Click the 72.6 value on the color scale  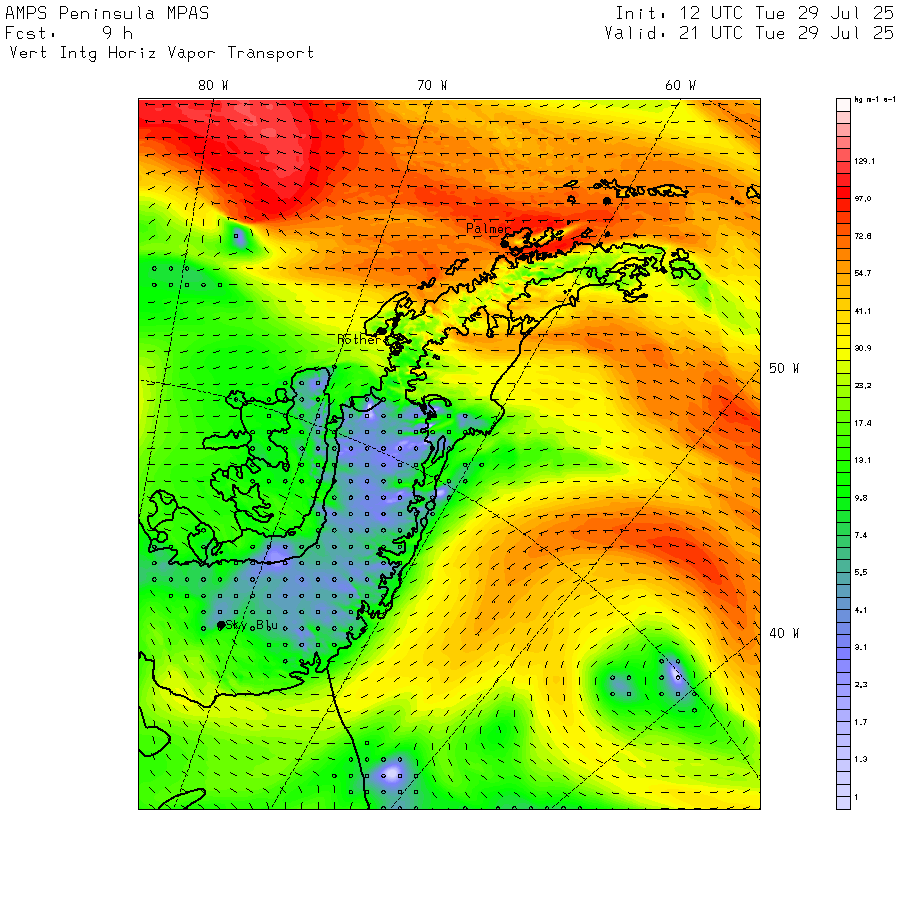[863, 236]
